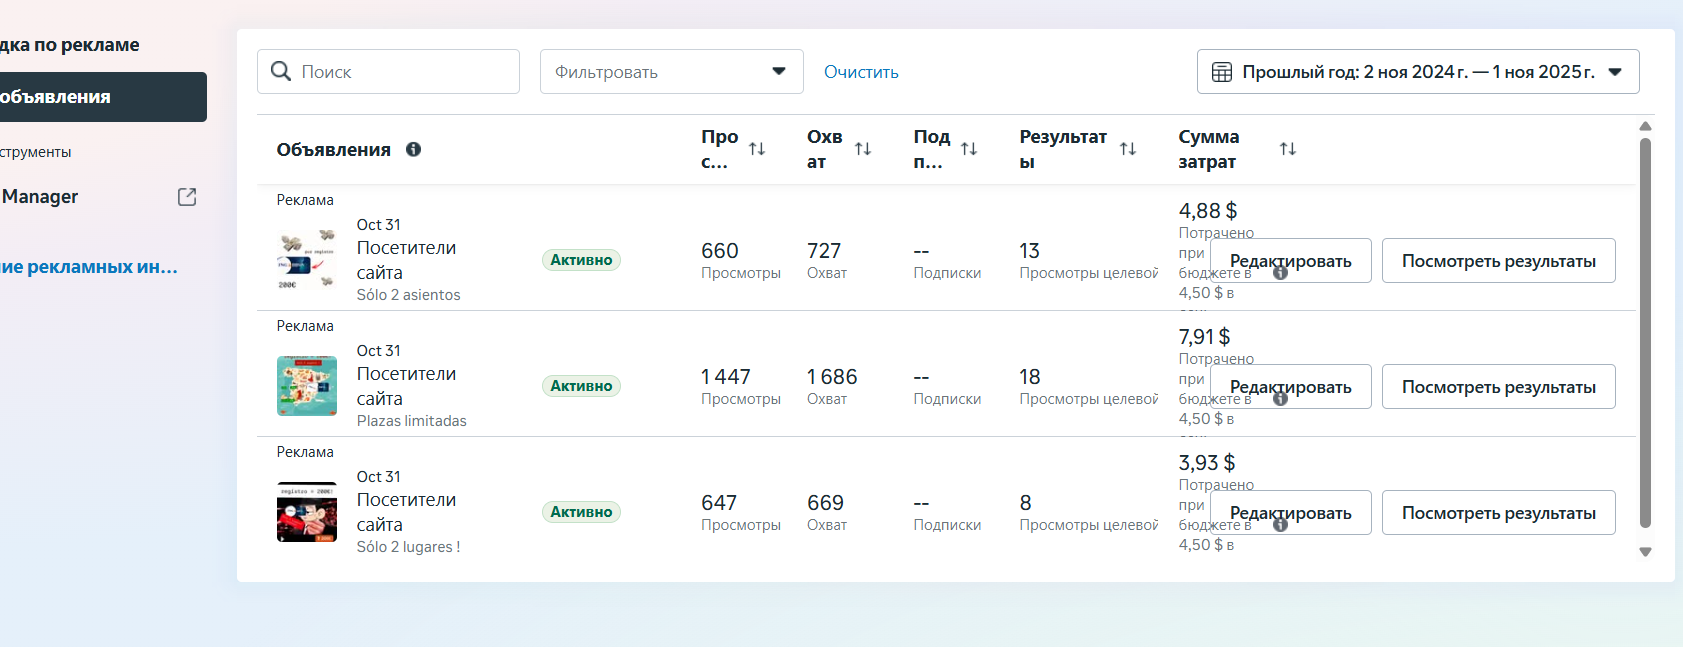
Task: Sort by Сумма затрат column arrows
Action: point(1288,149)
